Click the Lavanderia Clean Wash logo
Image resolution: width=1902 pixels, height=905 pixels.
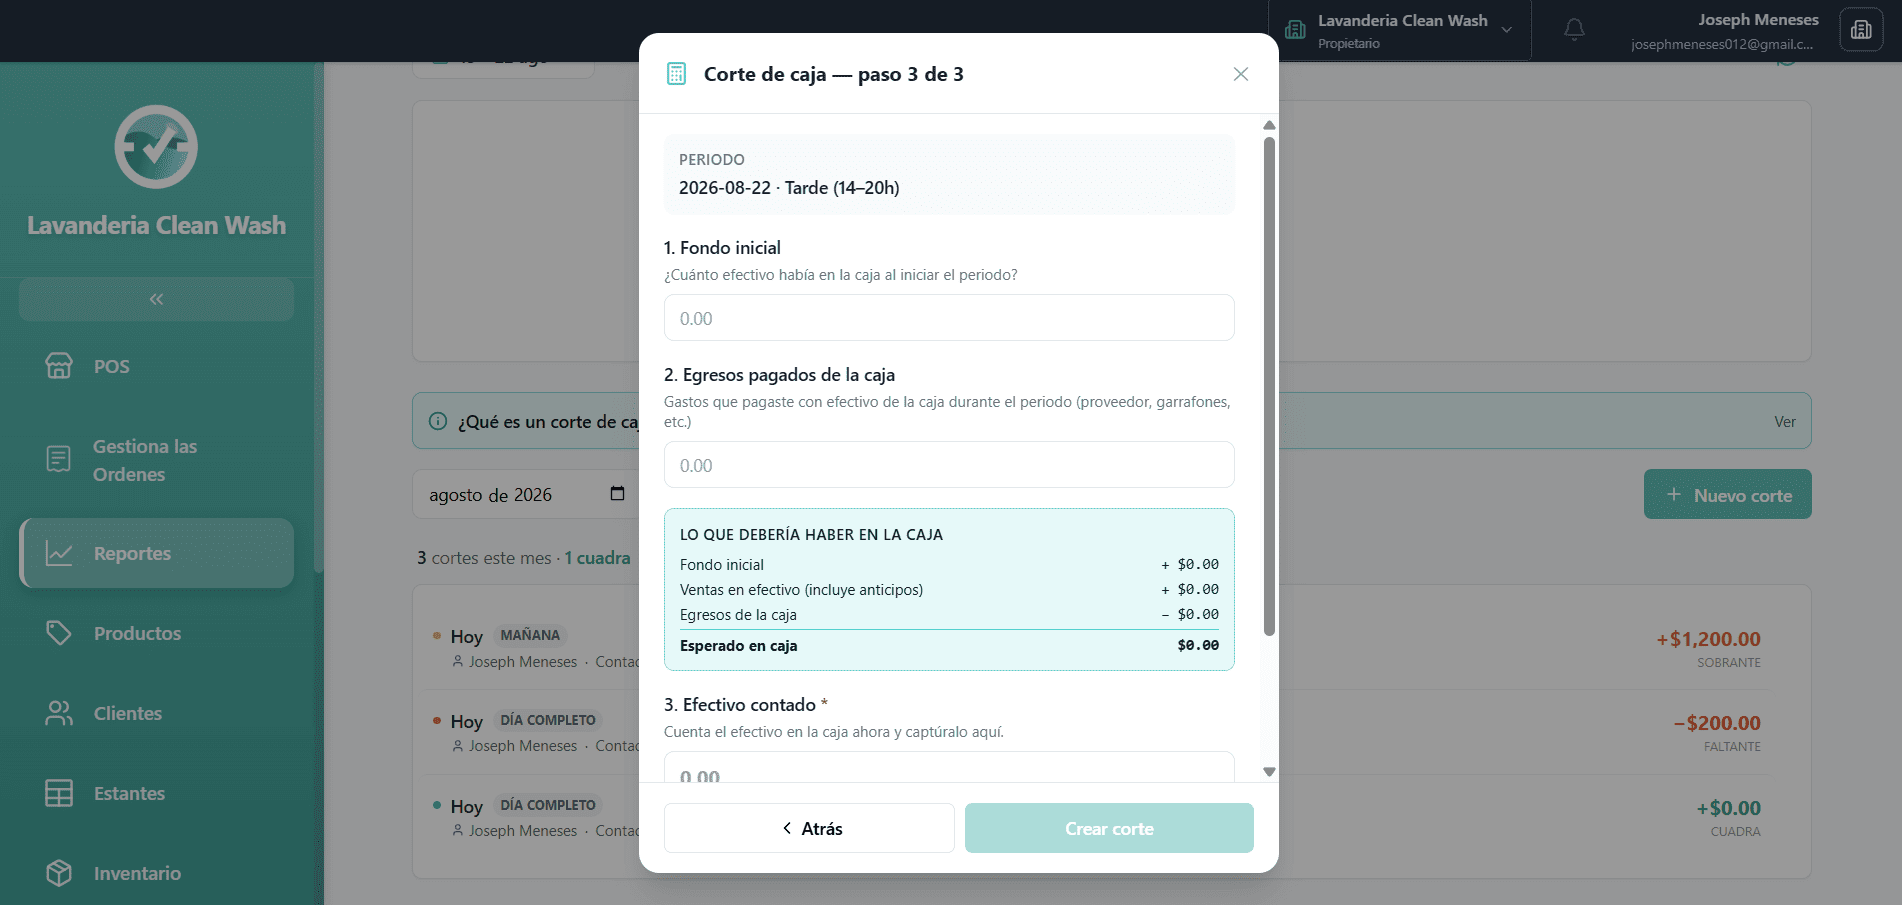[x=156, y=147]
